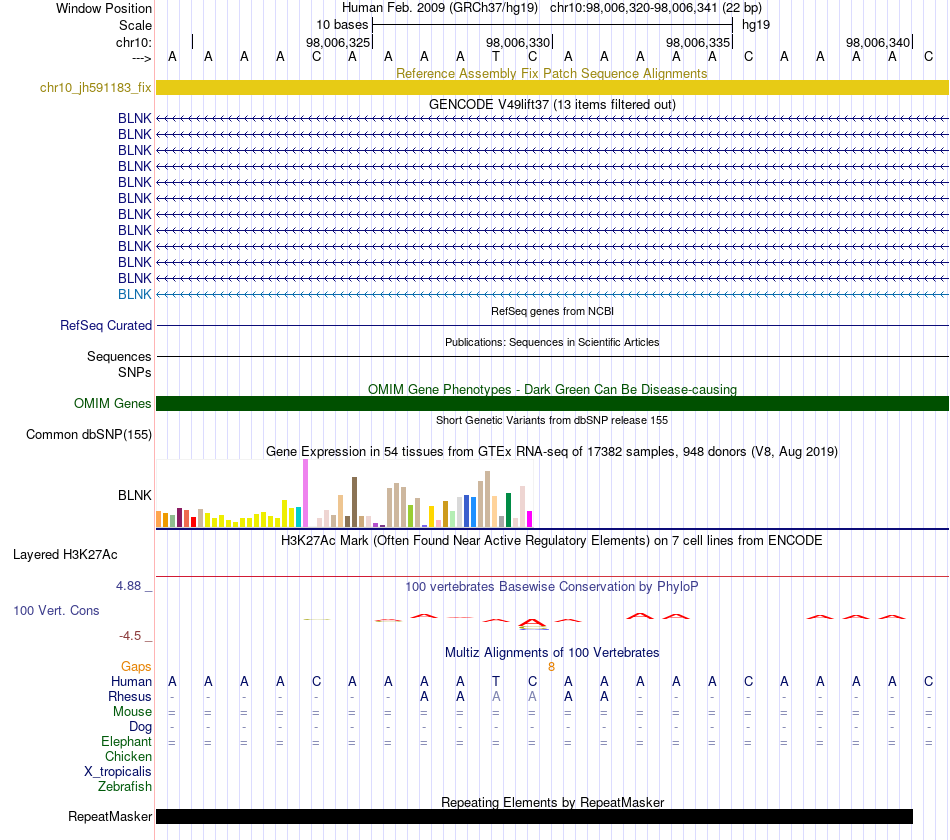Click the yellow chr10_jh591183_fix alignment bar
Image resolution: width=950 pixels, height=840 pixels.
pos(552,87)
